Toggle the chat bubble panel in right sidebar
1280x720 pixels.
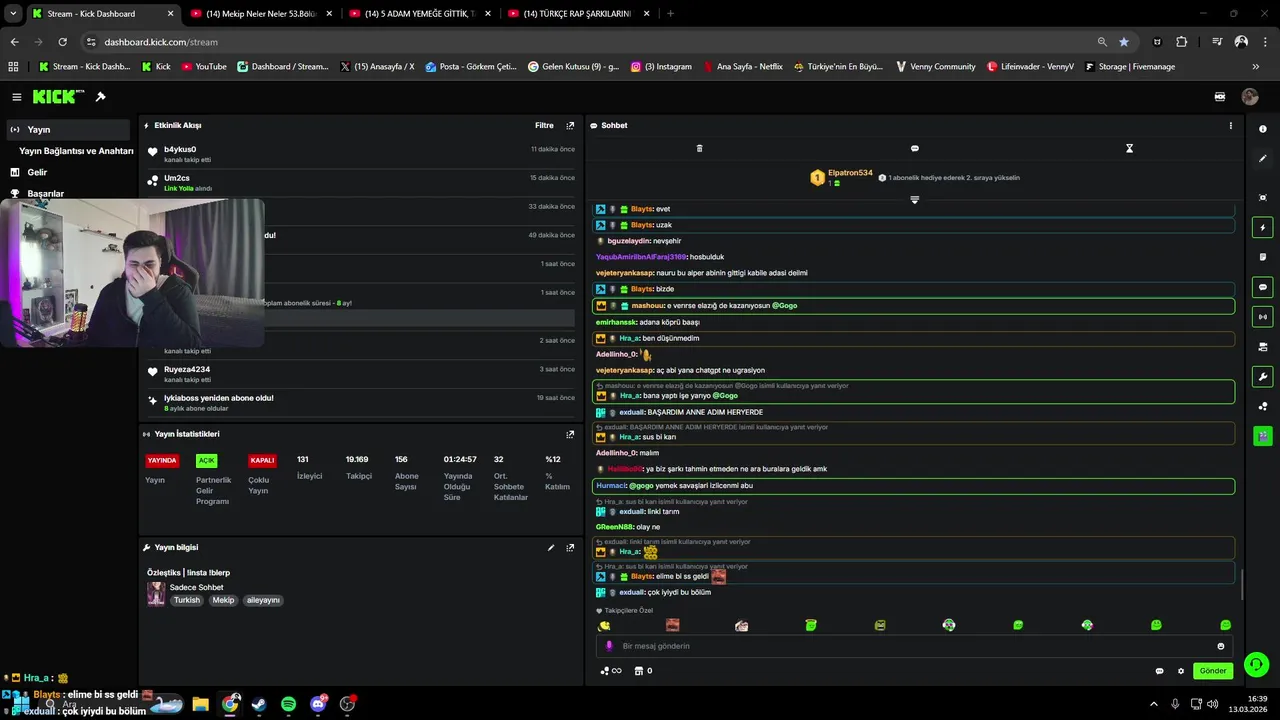[1263, 287]
